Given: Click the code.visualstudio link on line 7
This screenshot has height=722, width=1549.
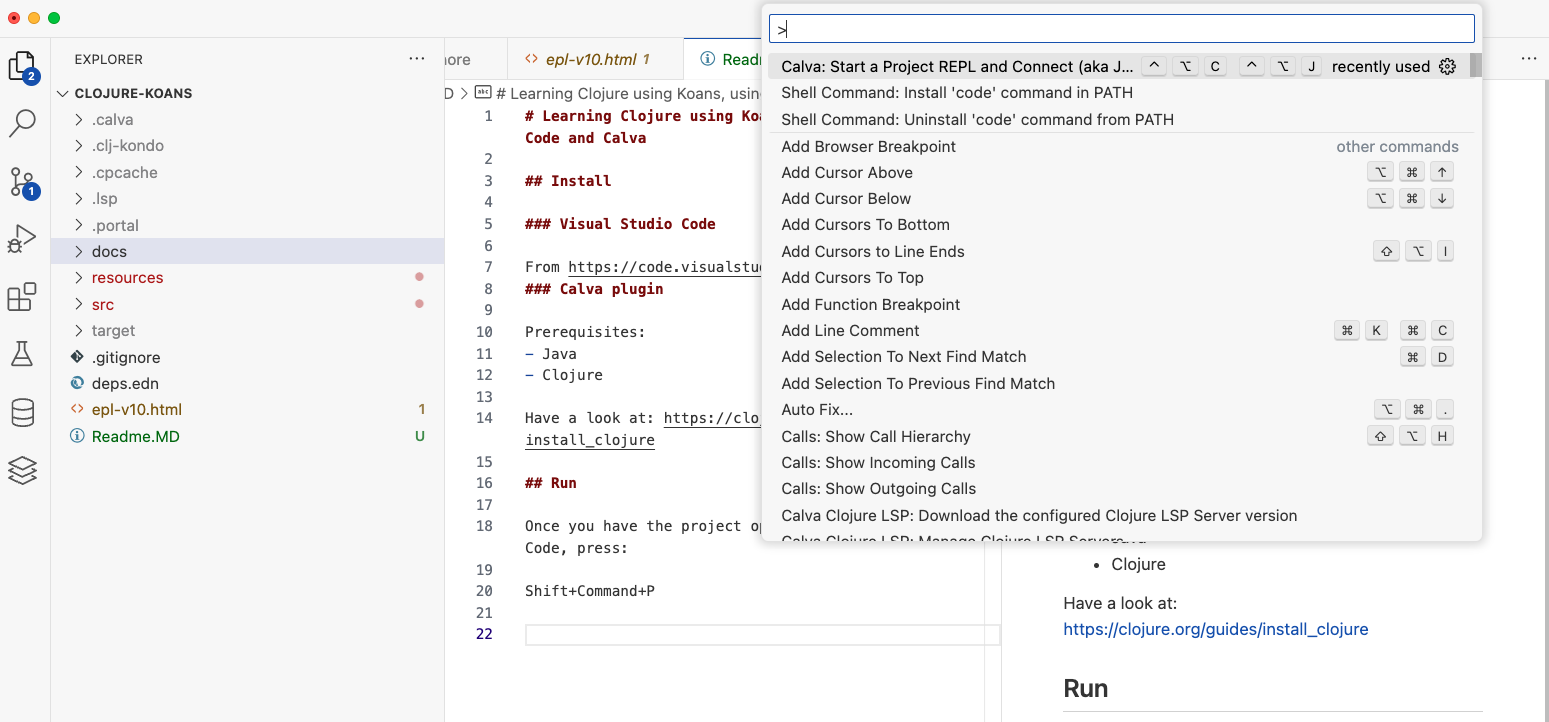Looking at the screenshot, I should coord(665,267).
